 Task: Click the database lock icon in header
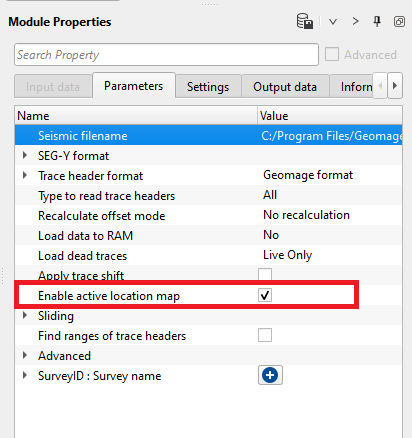click(x=305, y=21)
